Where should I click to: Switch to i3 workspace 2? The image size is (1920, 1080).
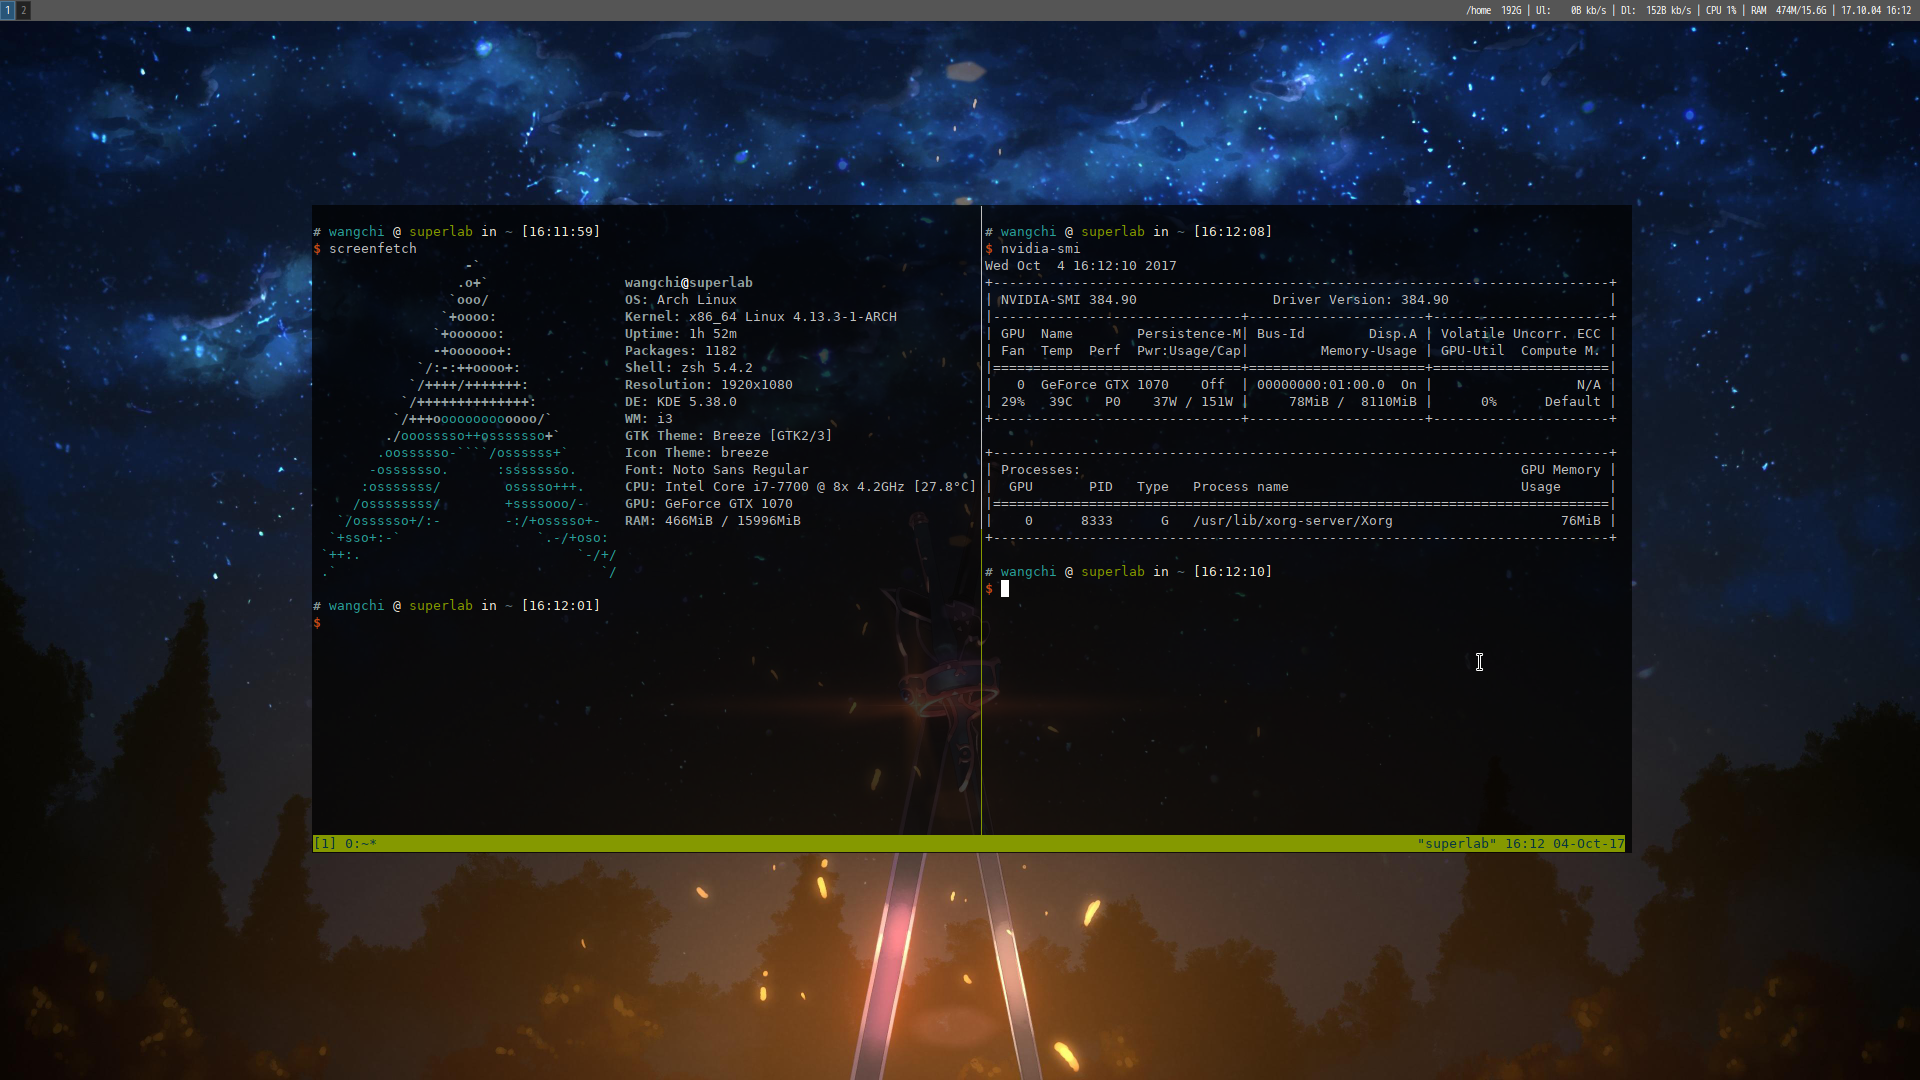(23, 10)
